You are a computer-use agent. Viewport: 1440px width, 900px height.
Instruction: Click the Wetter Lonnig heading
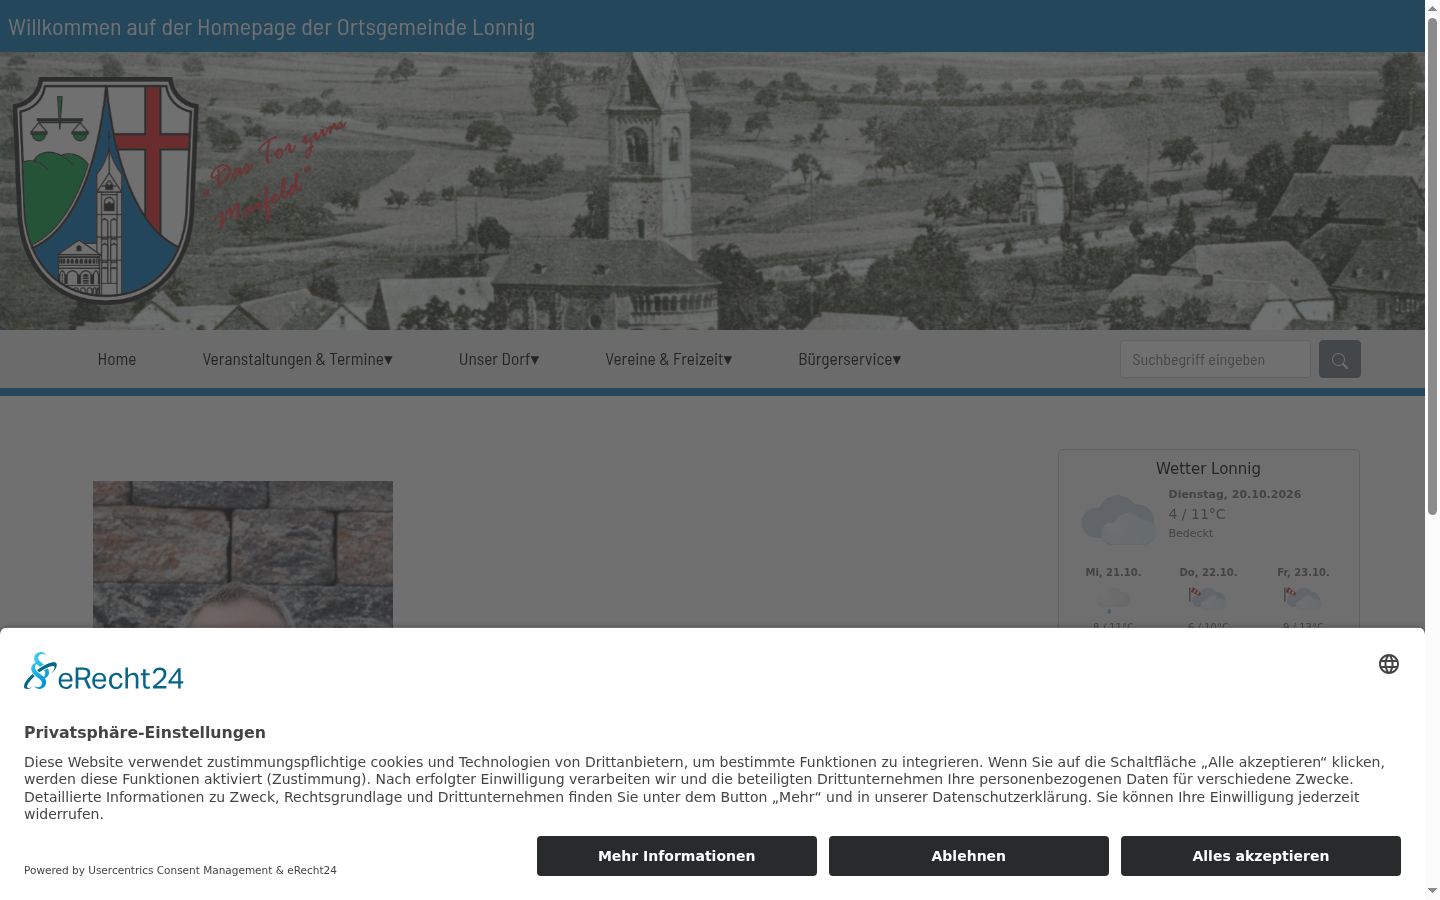pyautogui.click(x=1208, y=468)
